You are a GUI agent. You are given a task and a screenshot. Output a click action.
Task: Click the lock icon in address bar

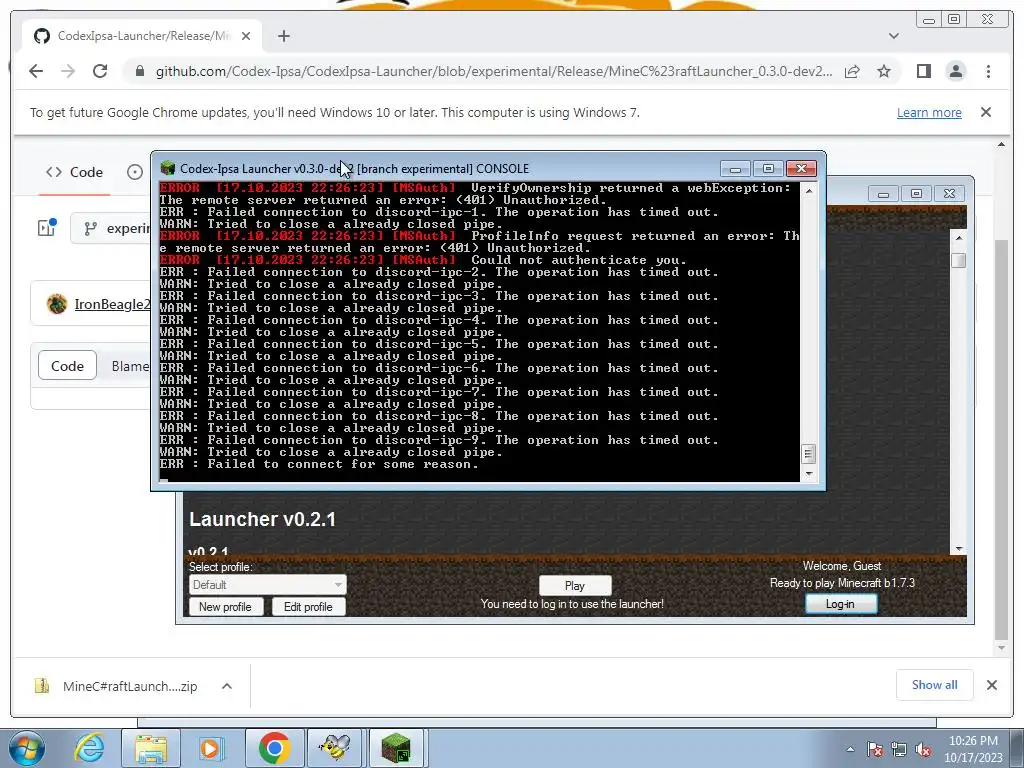pyautogui.click(x=139, y=71)
